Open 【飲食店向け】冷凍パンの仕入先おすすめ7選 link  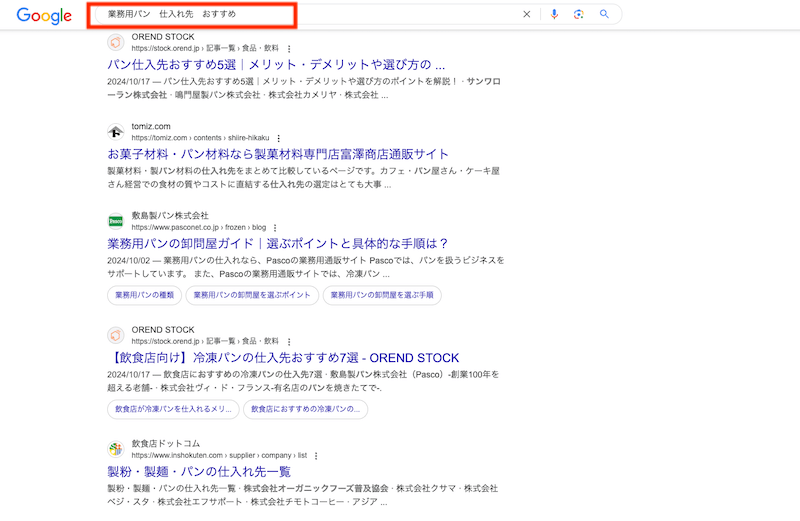tap(283, 358)
